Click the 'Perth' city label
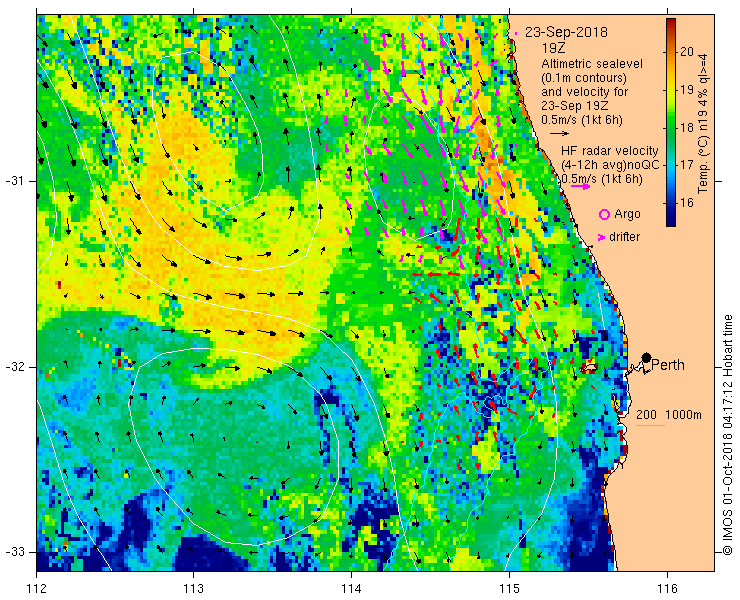 coord(668,365)
